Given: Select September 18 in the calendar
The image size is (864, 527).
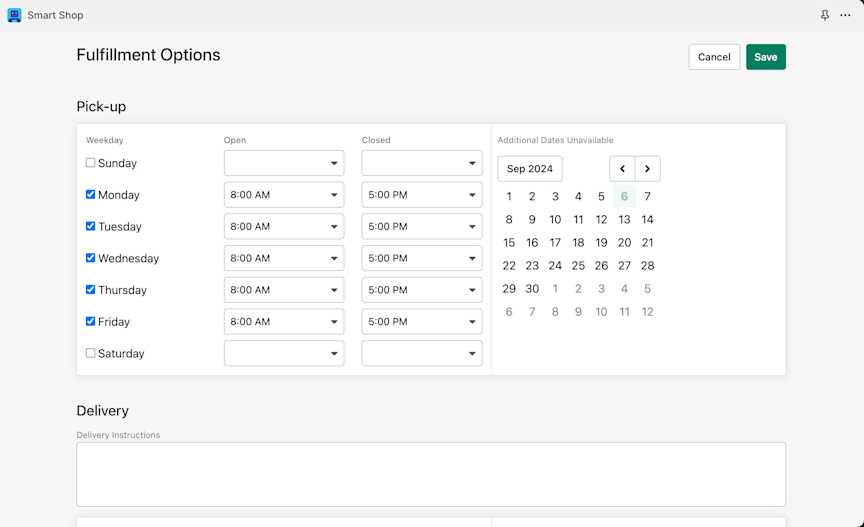Looking at the screenshot, I should point(578,243).
